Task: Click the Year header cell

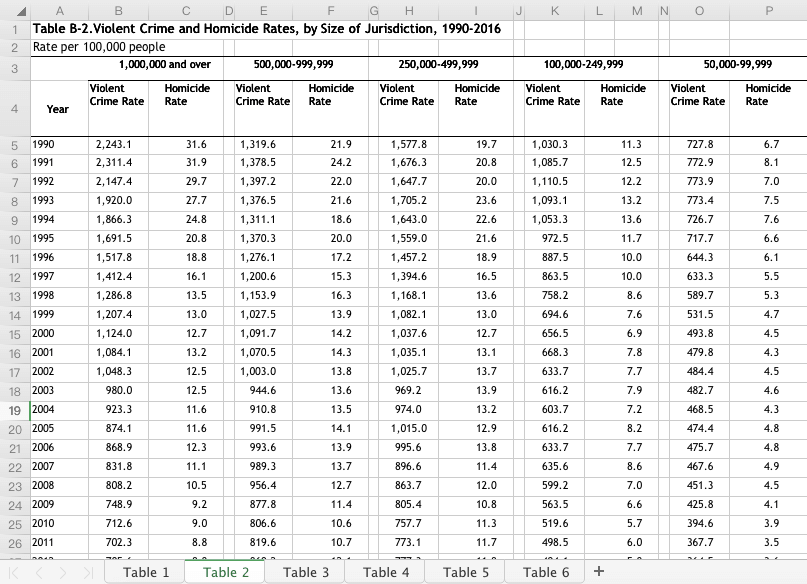Action: coord(58,108)
